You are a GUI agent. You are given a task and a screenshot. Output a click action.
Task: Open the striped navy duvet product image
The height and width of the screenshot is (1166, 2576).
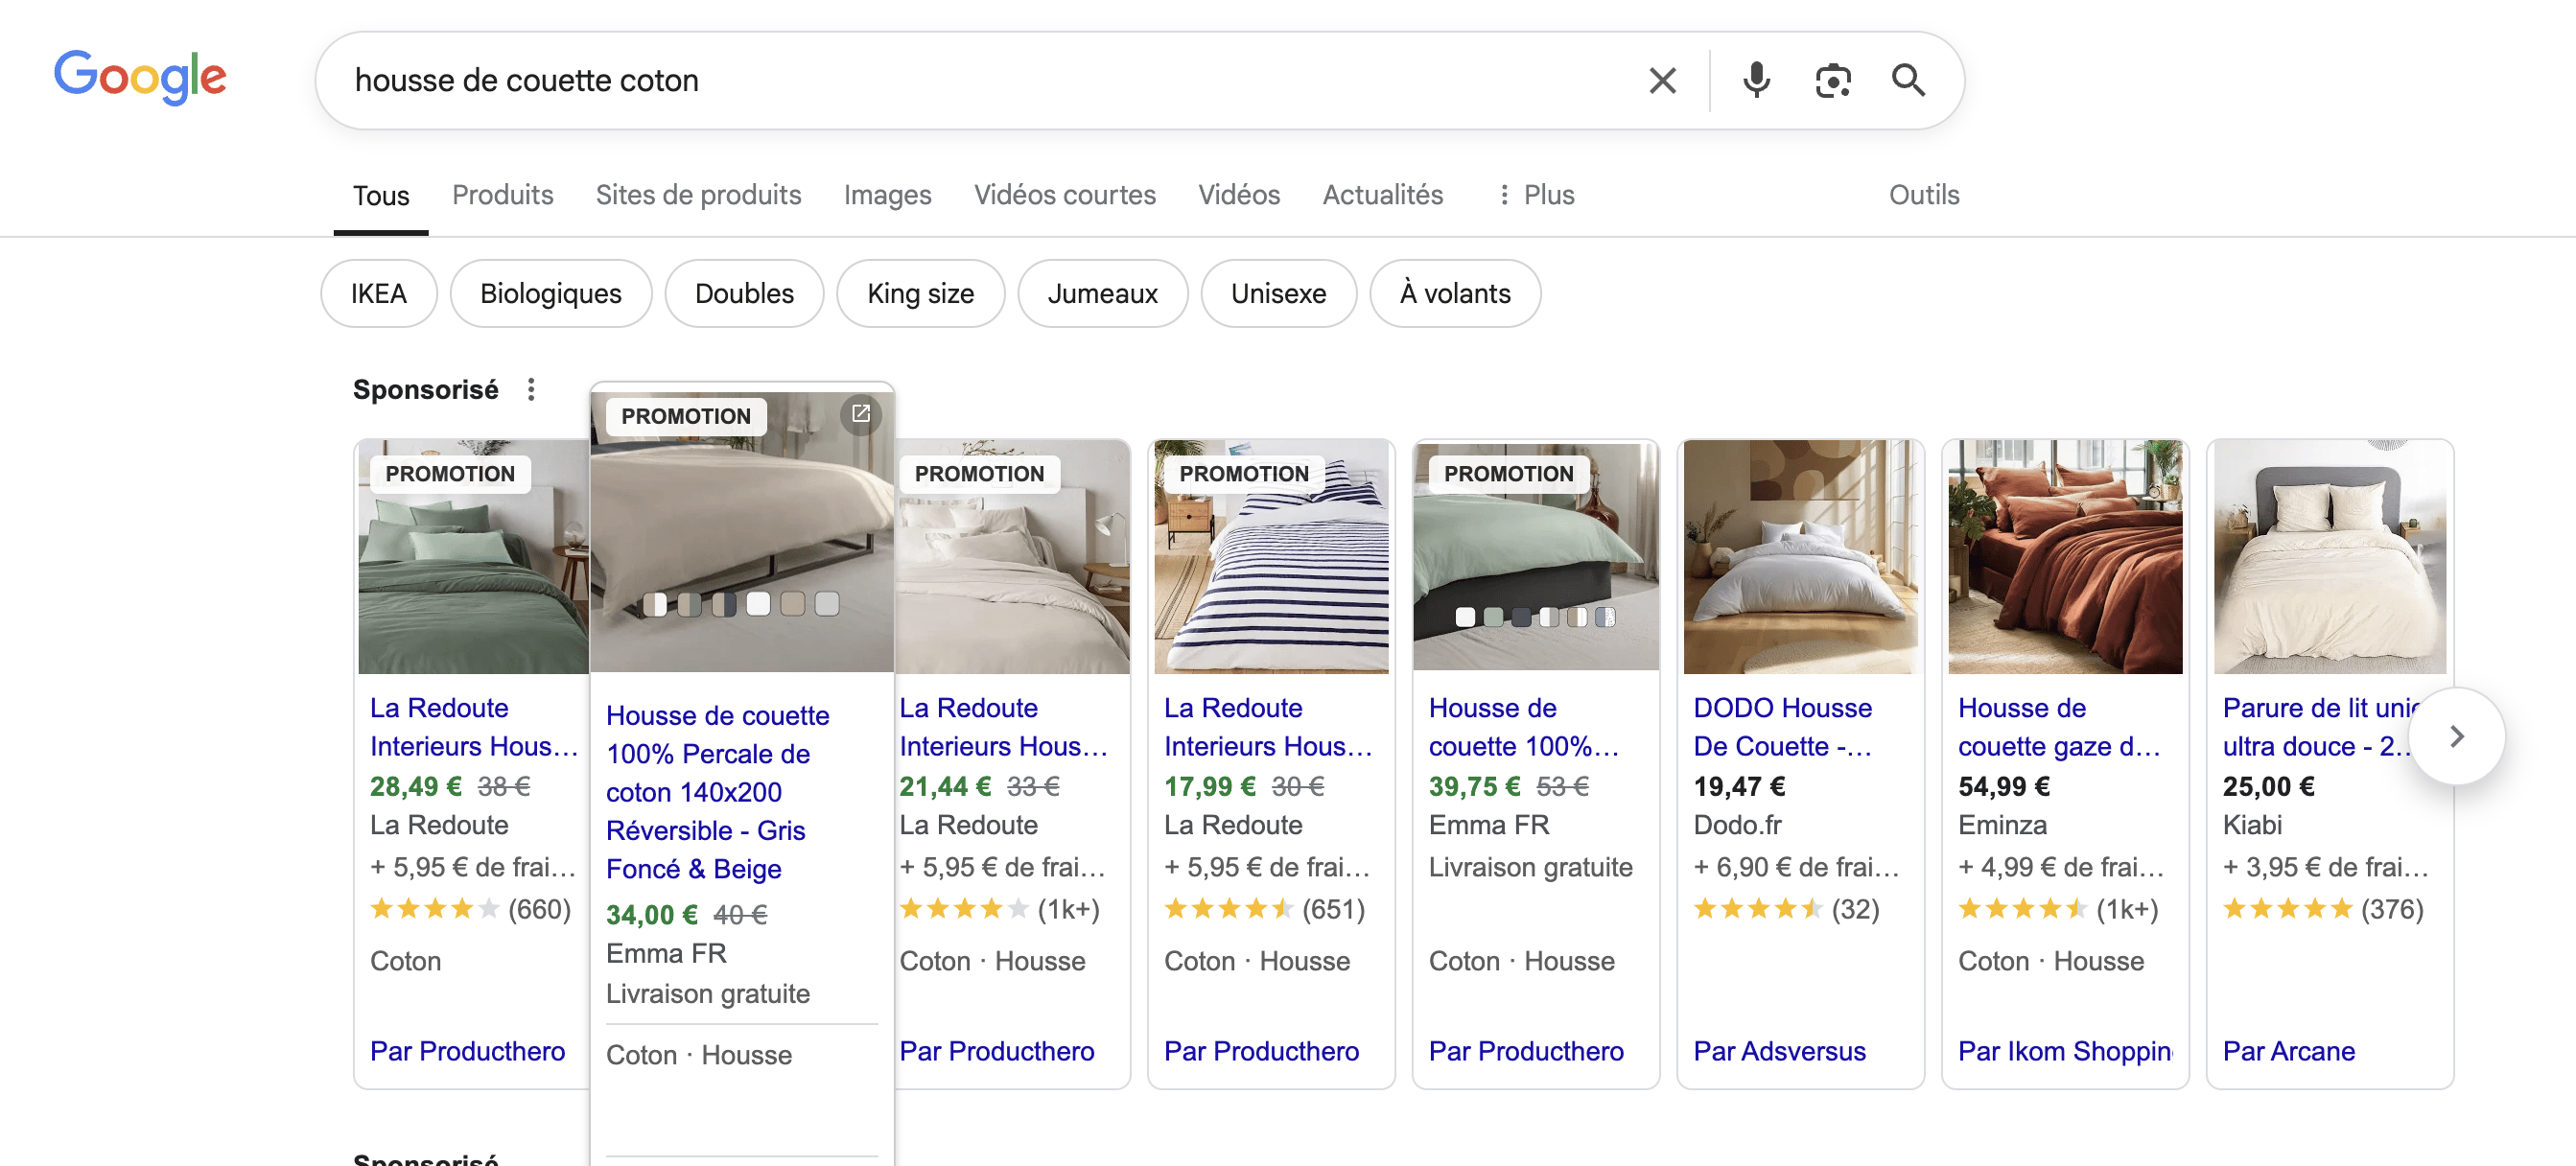(x=1271, y=557)
